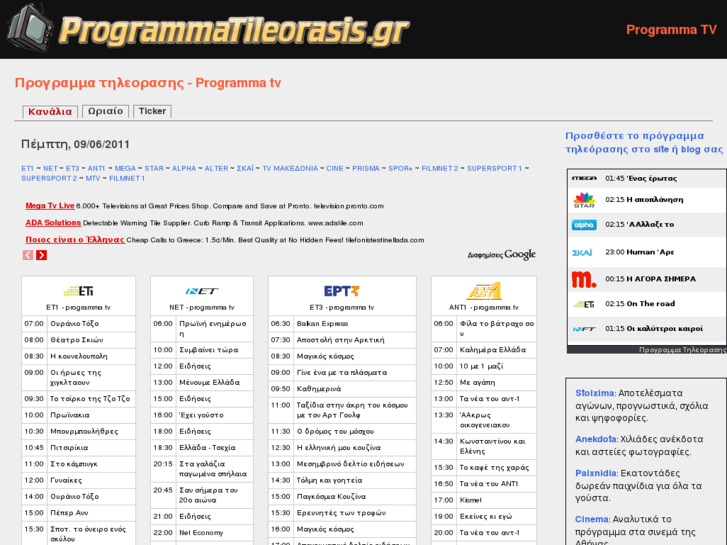Click the ET1 logo in sidebar widget
Image resolution: width=727 pixels, height=545 pixels.
[584, 304]
